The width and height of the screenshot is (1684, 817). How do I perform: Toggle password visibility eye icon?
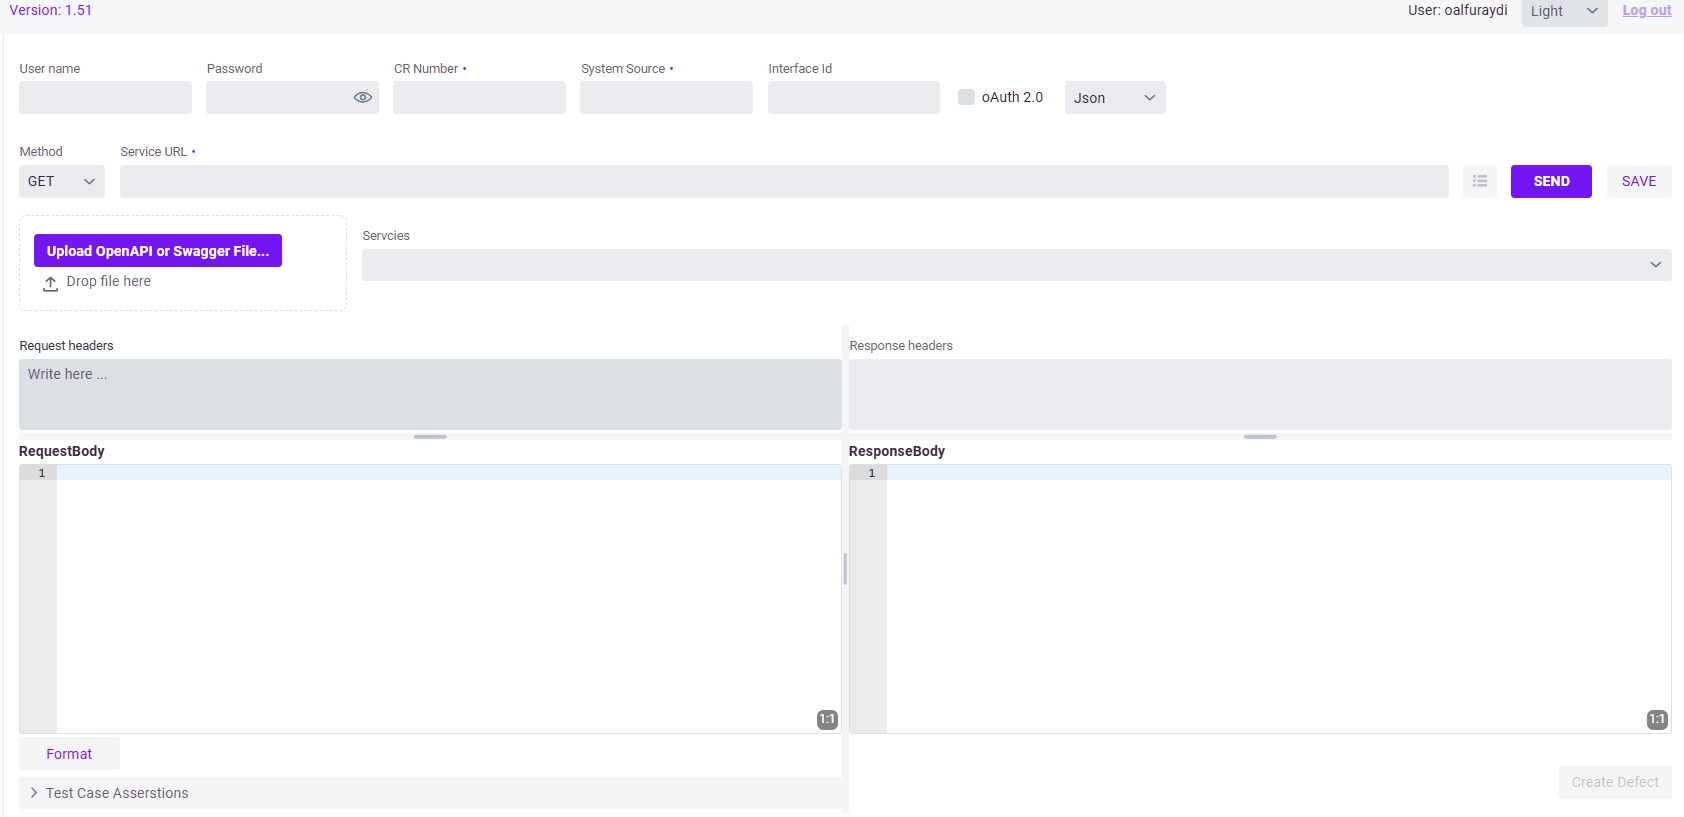[362, 98]
